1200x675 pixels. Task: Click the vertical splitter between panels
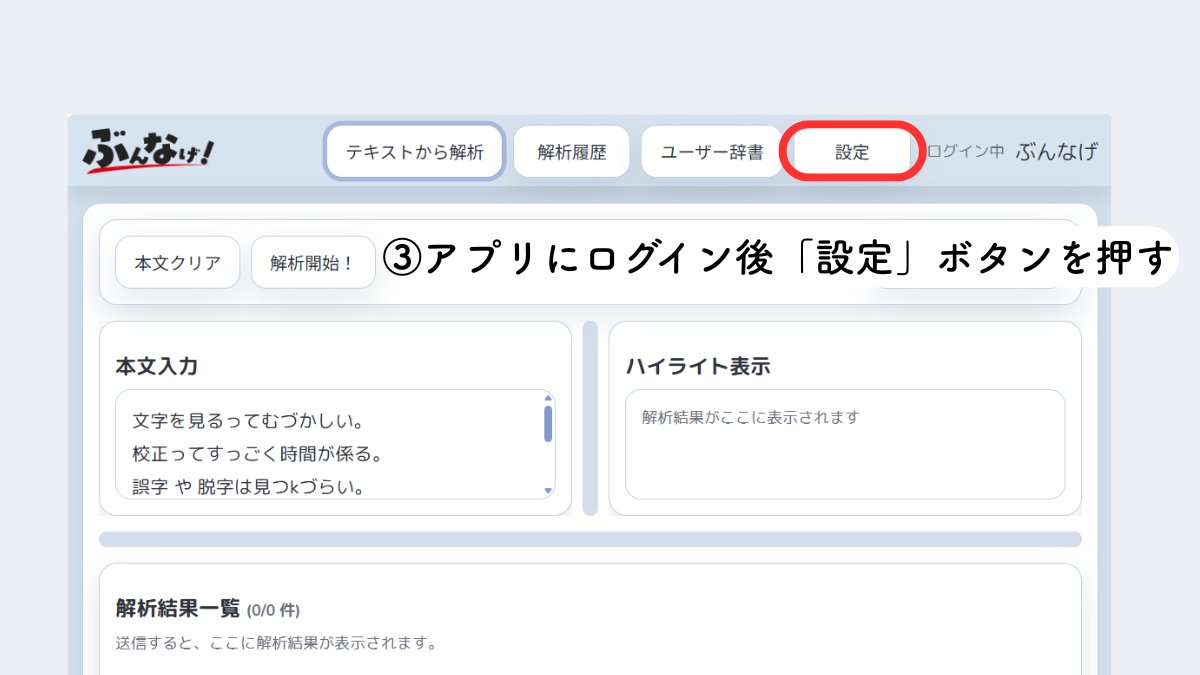tap(590, 418)
